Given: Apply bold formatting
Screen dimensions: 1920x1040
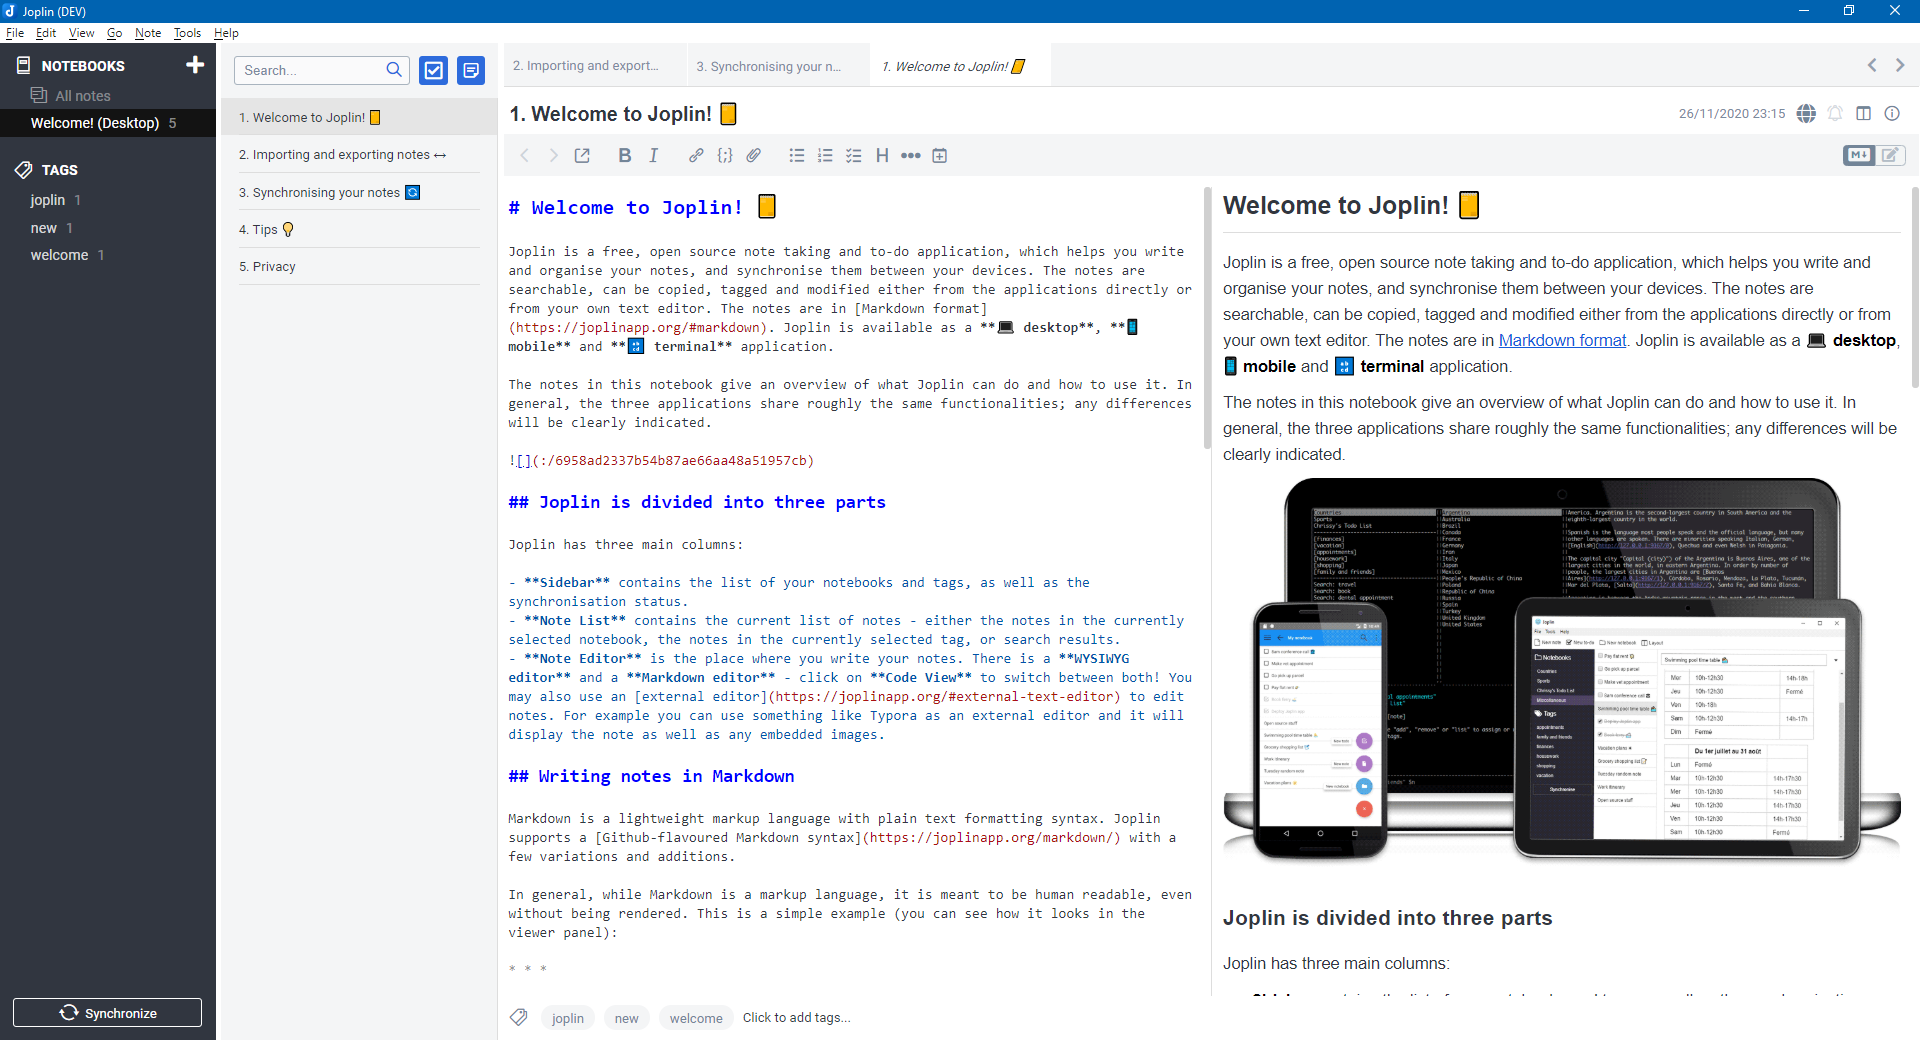Looking at the screenshot, I should point(625,155).
